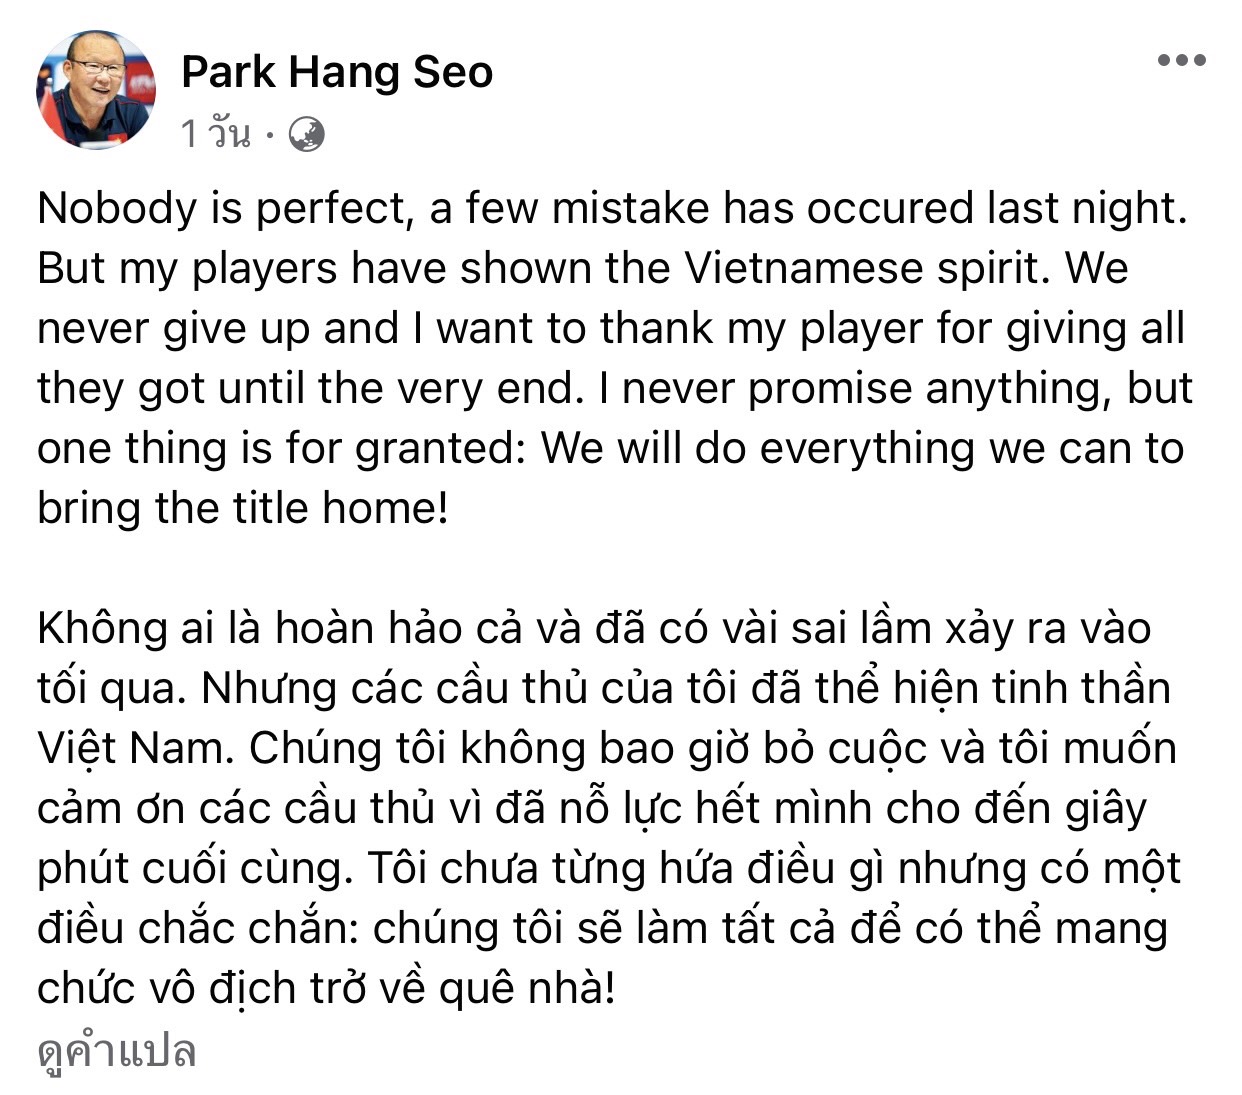Image resolution: width=1242 pixels, height=1095 pixels.
Task: Click the English paragraph of the post
Action: (x=615, y=358)
